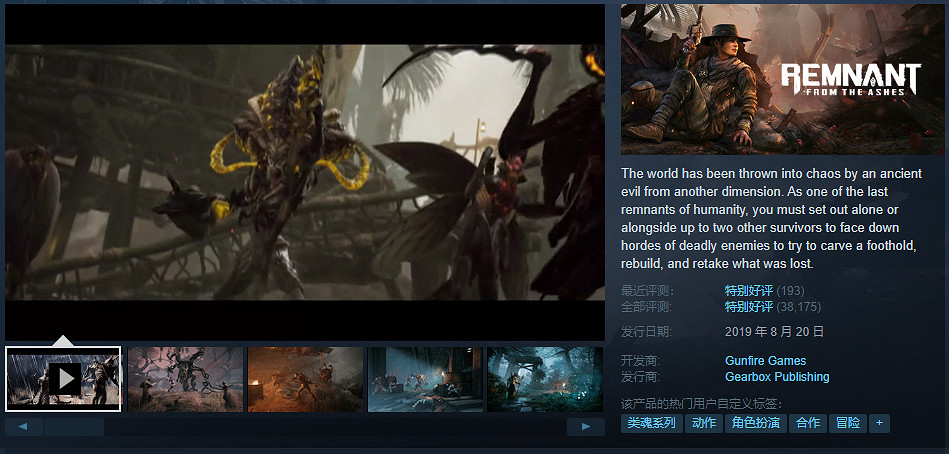Open the third orange-toned fire screenshot thumbnail

pos(305,379)
